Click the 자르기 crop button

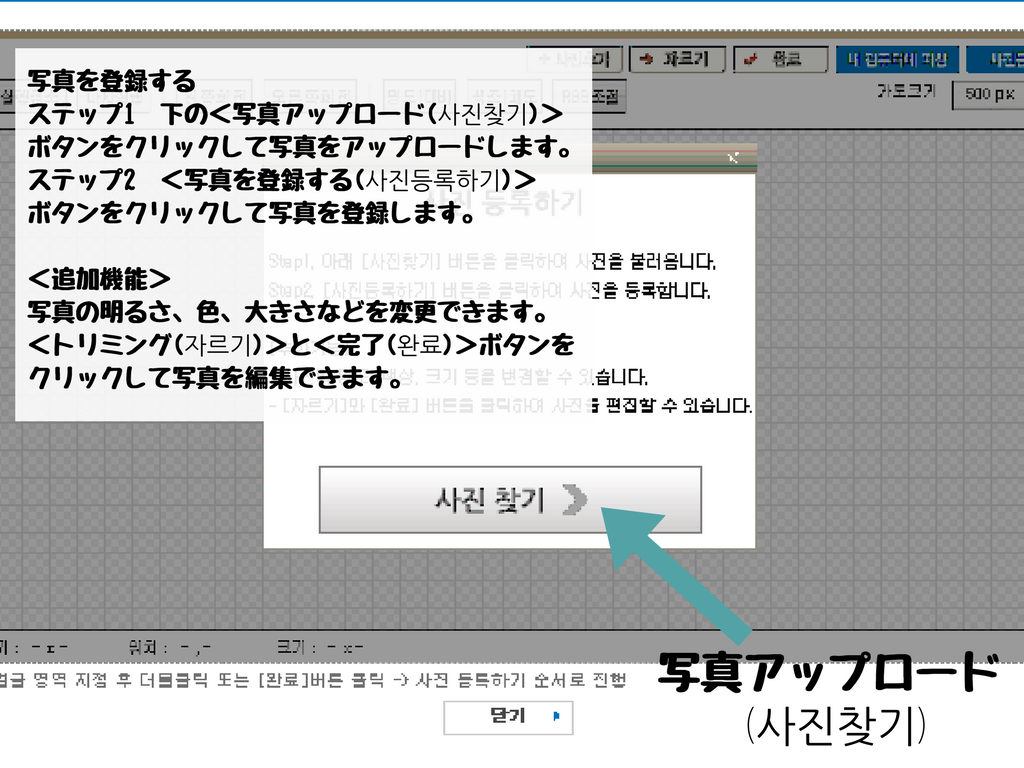coord(677,59)
